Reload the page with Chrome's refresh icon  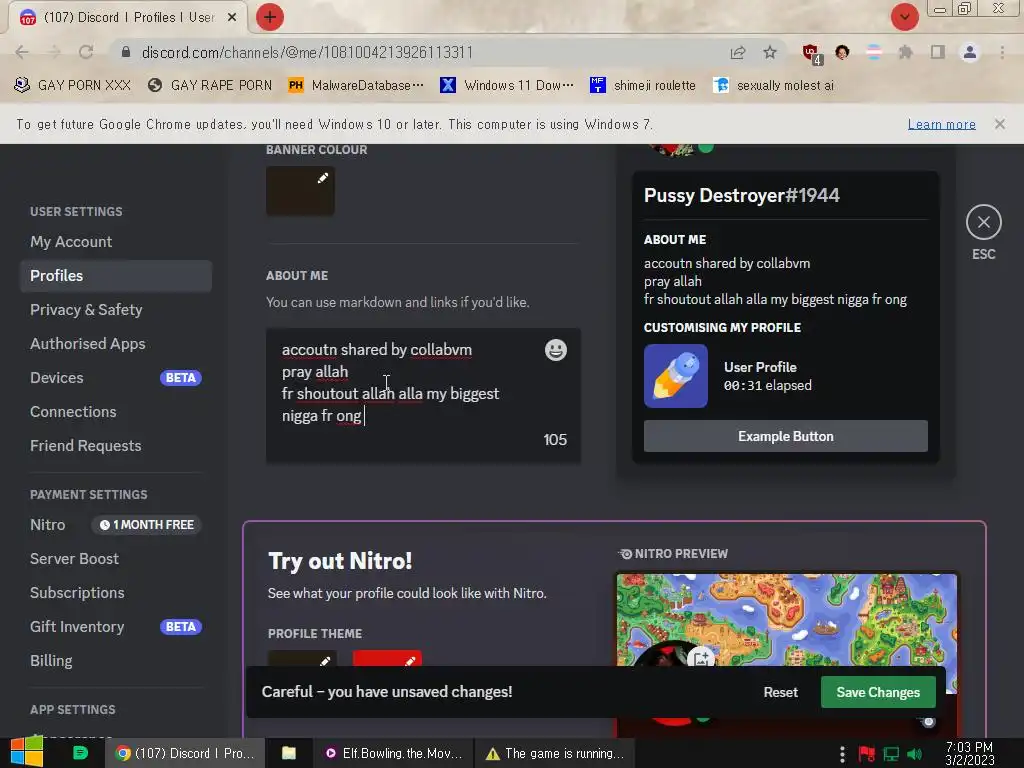(x=86, y=52)
